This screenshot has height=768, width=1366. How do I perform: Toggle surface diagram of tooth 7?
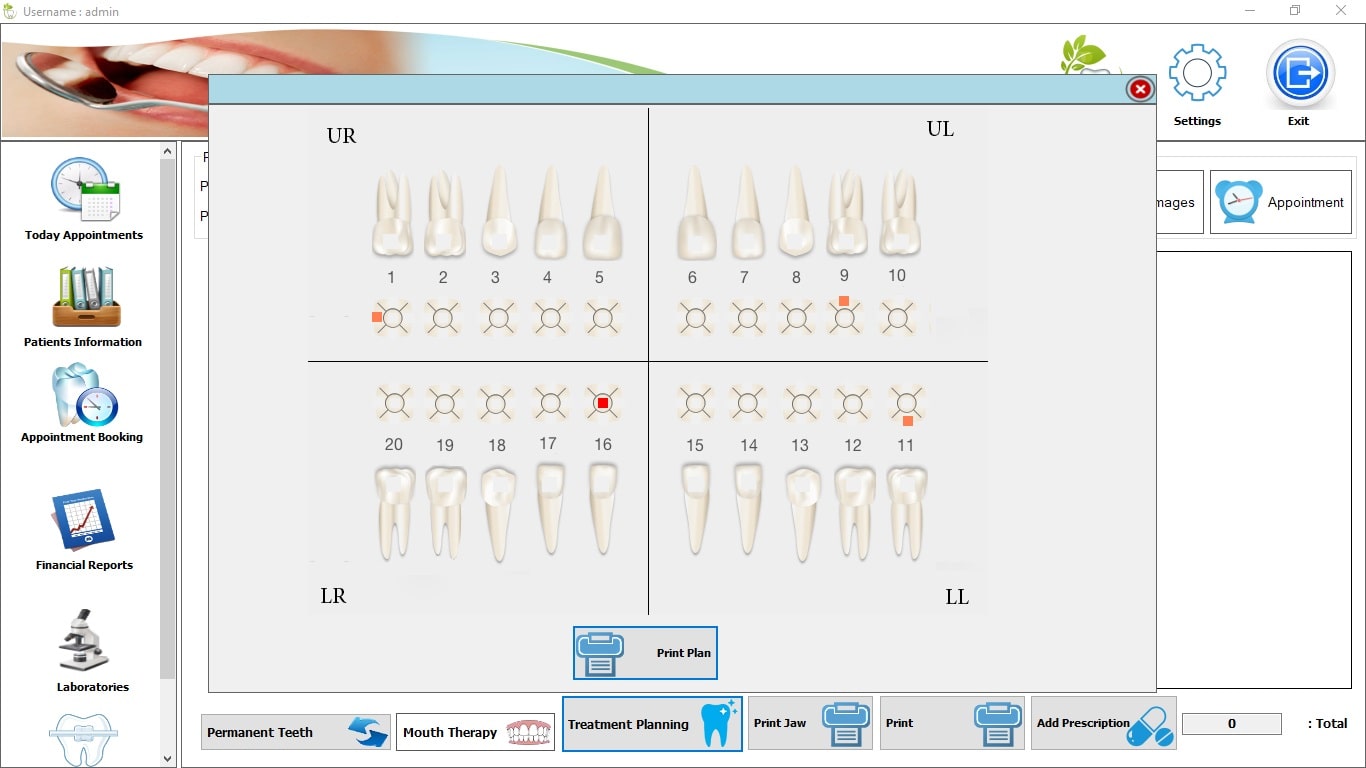(746, 318)
